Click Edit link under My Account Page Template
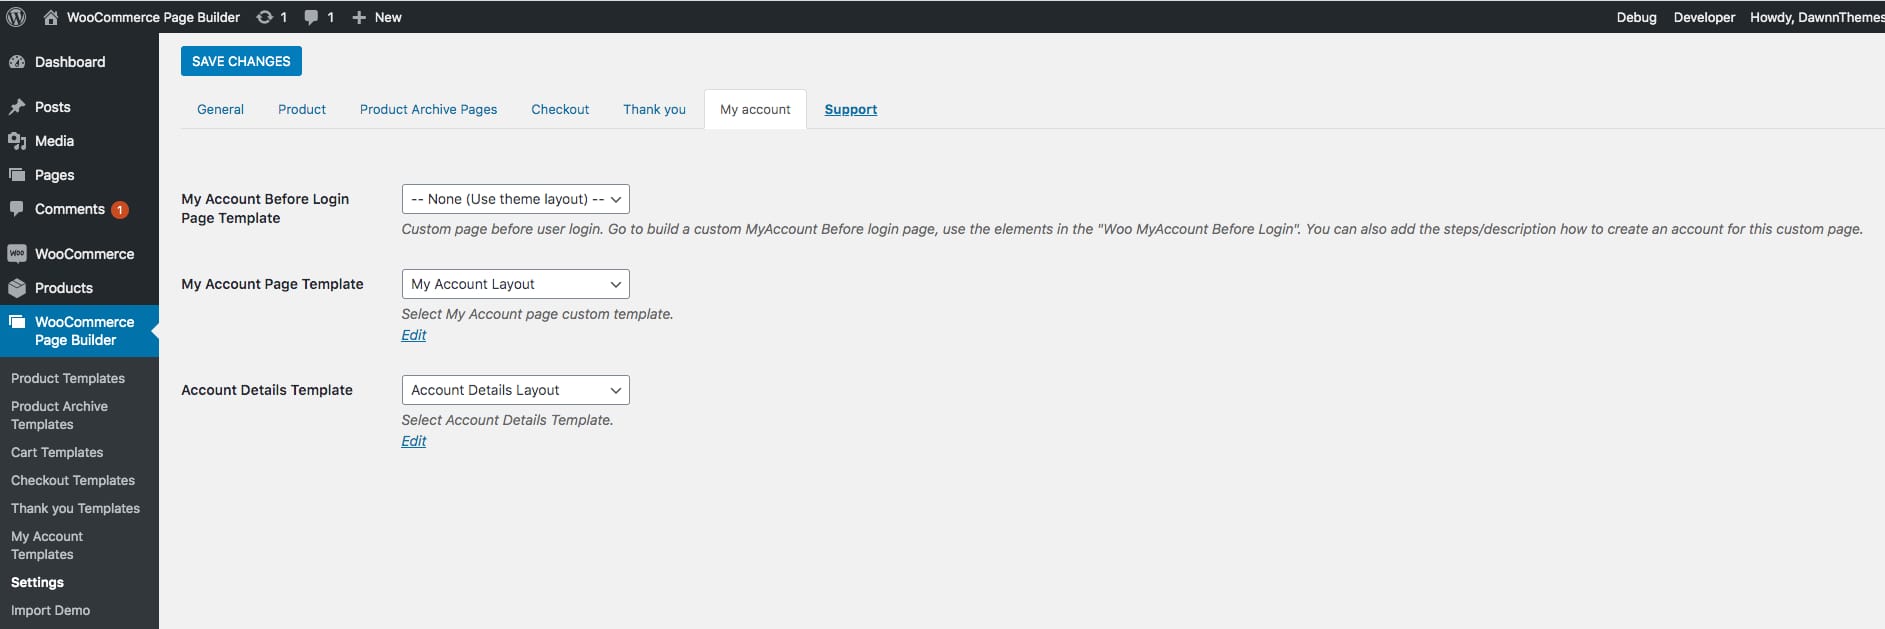Screen dimensions: 1885x629 [x=413, y=335]
